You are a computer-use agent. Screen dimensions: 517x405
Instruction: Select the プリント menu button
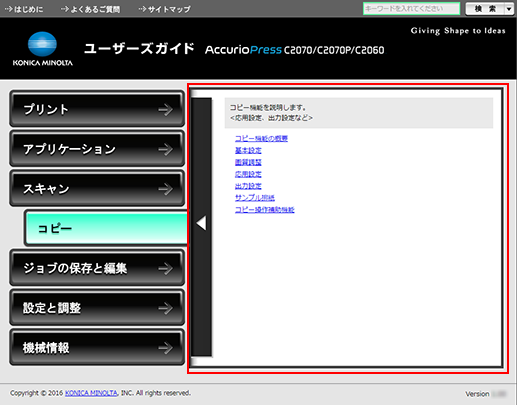pos(97,109)
